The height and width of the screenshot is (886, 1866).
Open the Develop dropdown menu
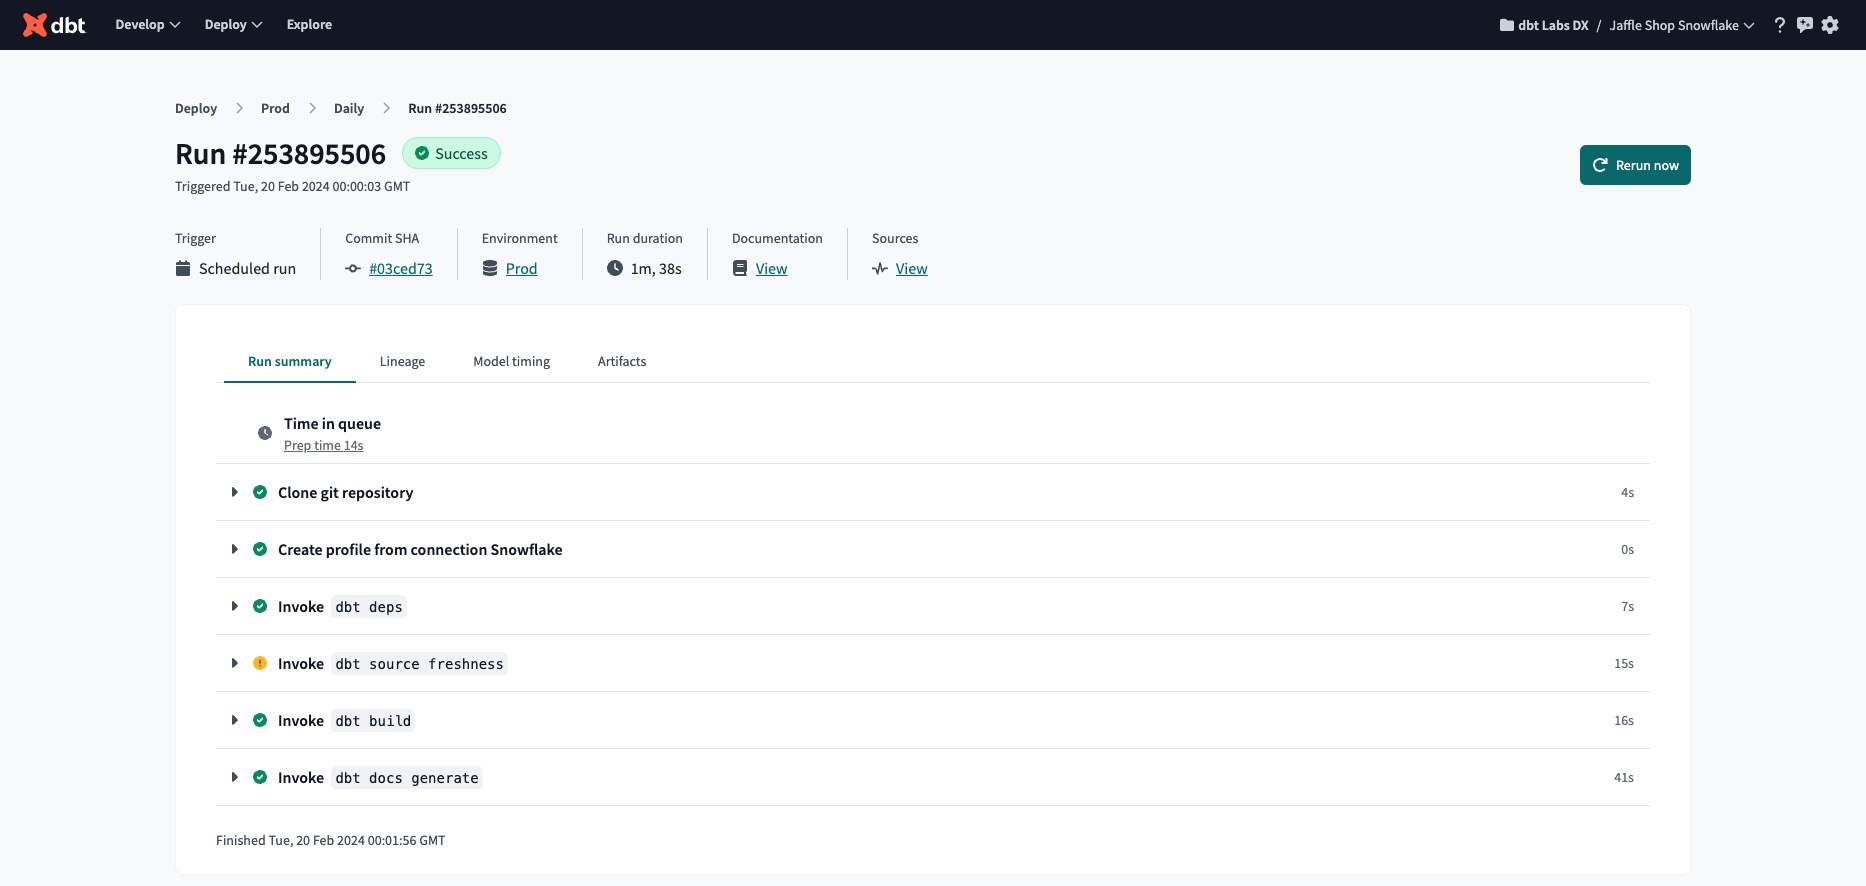point(147,25)
